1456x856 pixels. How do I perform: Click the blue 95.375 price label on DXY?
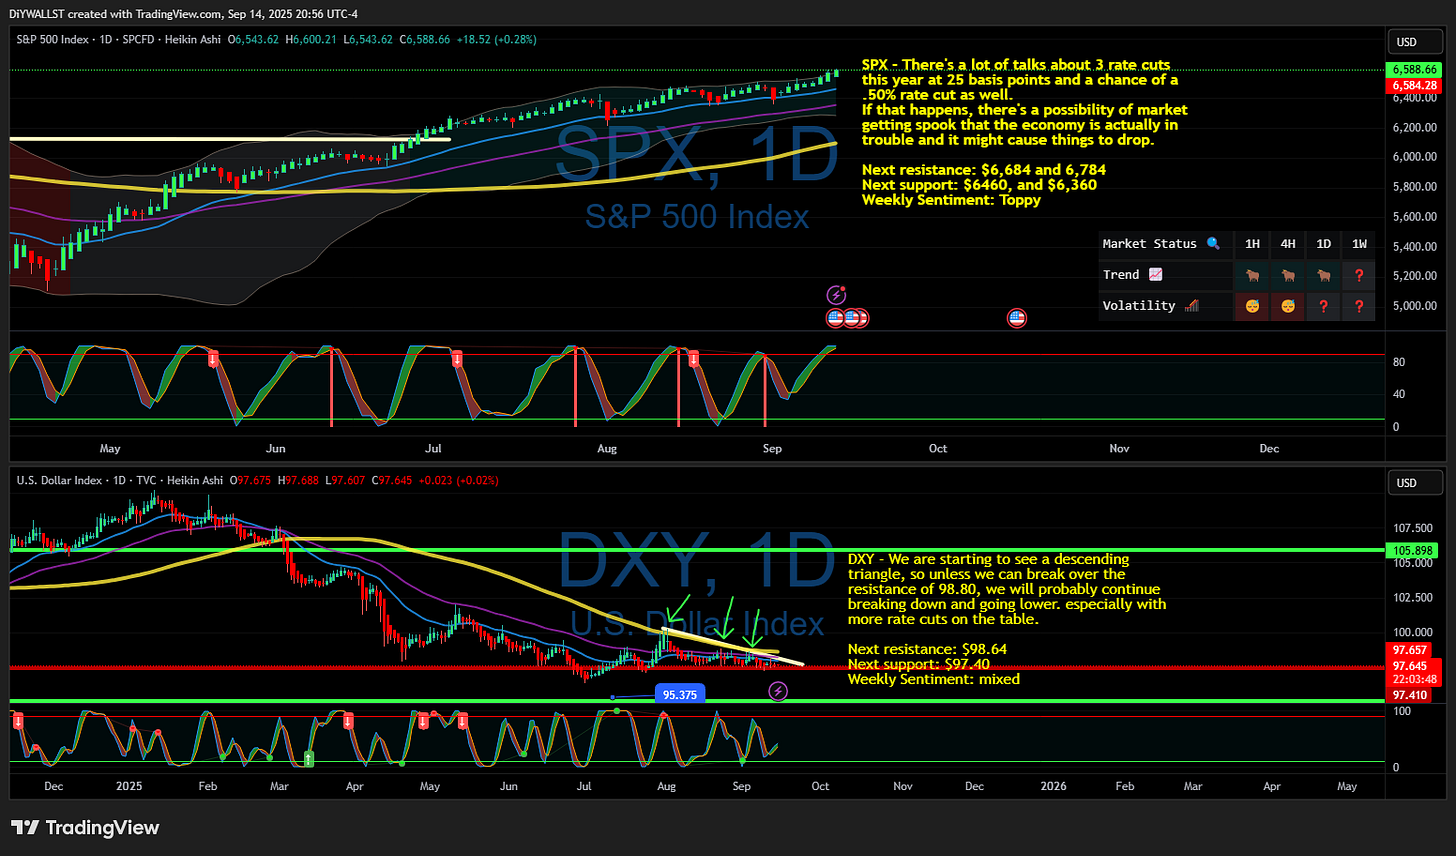tap(680, 693)
